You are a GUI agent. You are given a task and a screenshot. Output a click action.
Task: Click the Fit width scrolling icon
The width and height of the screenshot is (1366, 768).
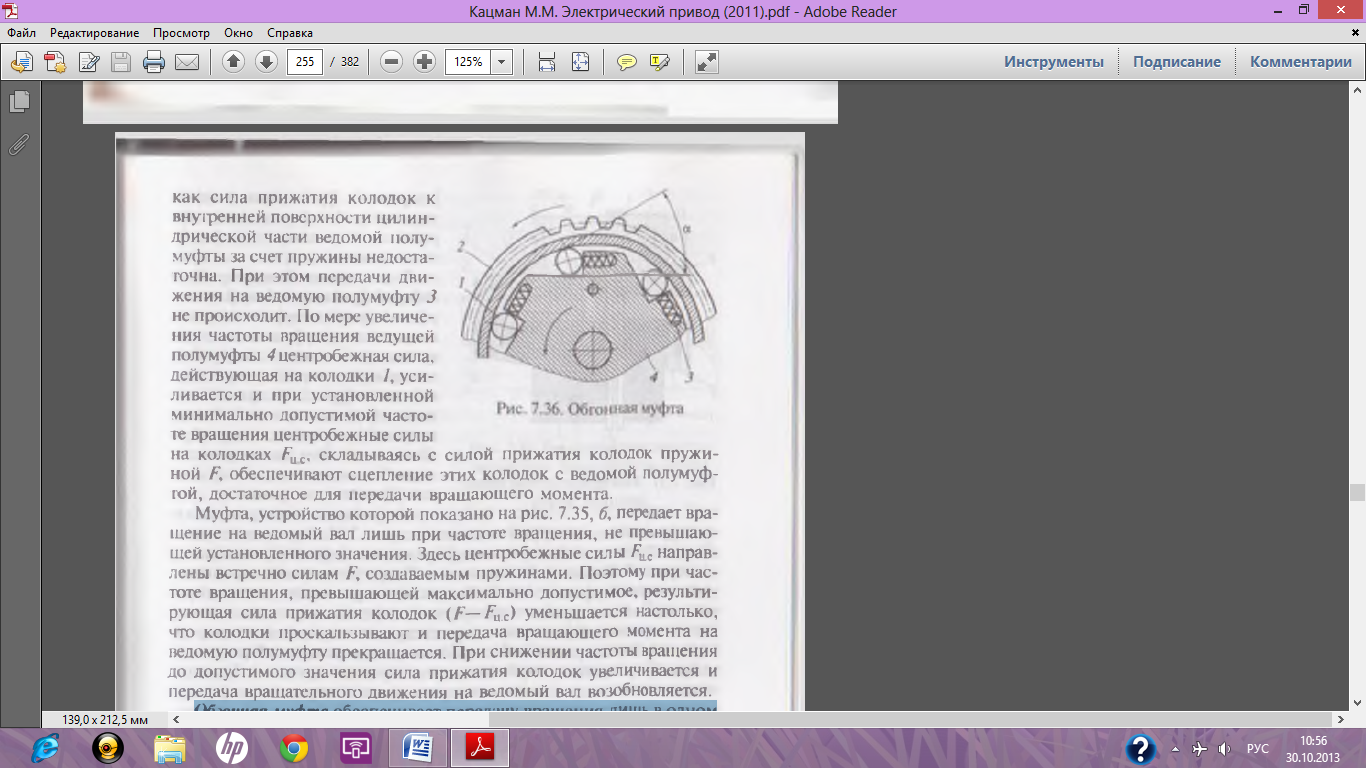pos(547,62)
